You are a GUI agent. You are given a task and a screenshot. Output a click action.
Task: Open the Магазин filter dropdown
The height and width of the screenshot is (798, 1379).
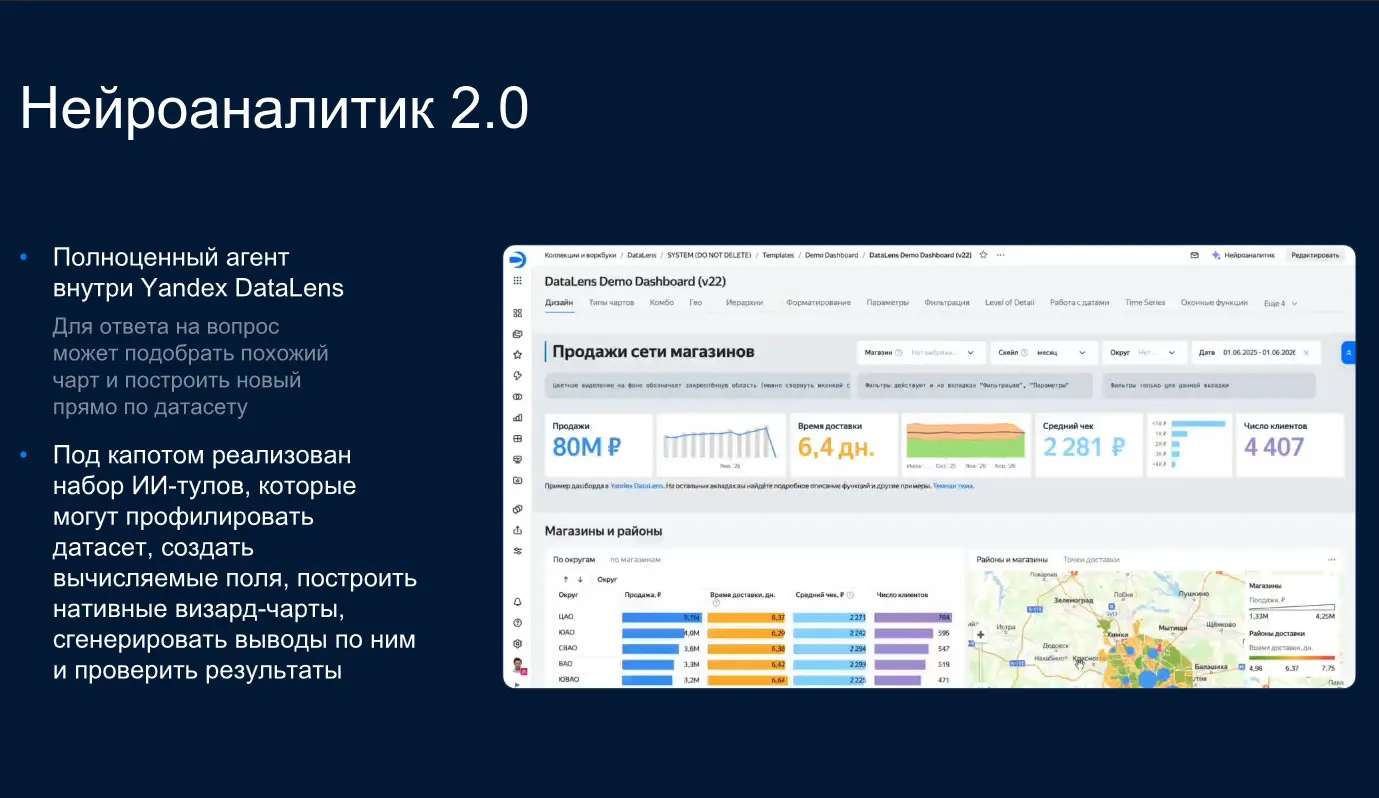[921, 352]
